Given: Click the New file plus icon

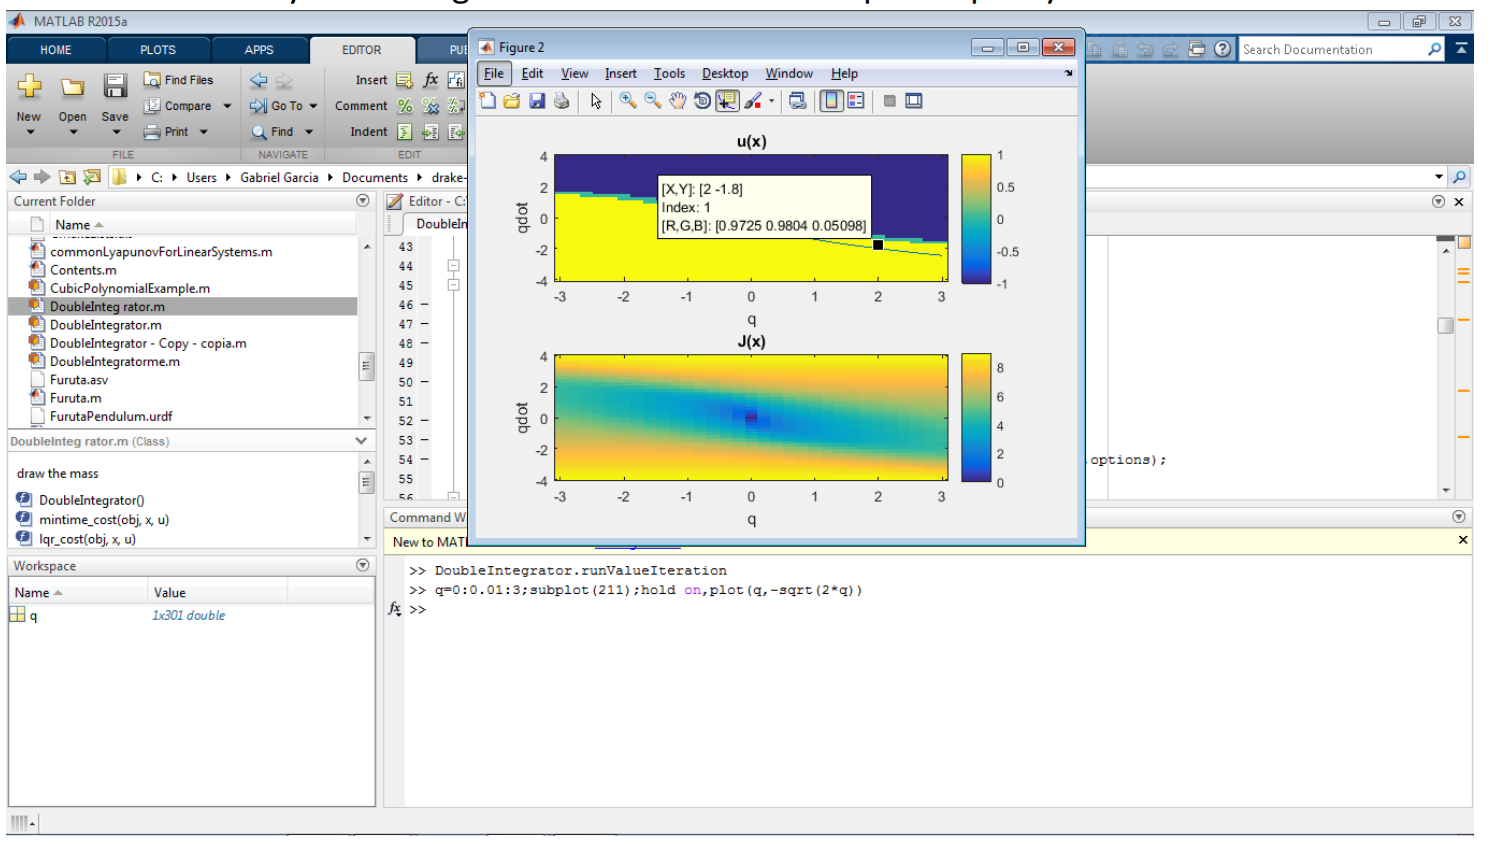Looking at the screenshot, I should tap(29, 87).
